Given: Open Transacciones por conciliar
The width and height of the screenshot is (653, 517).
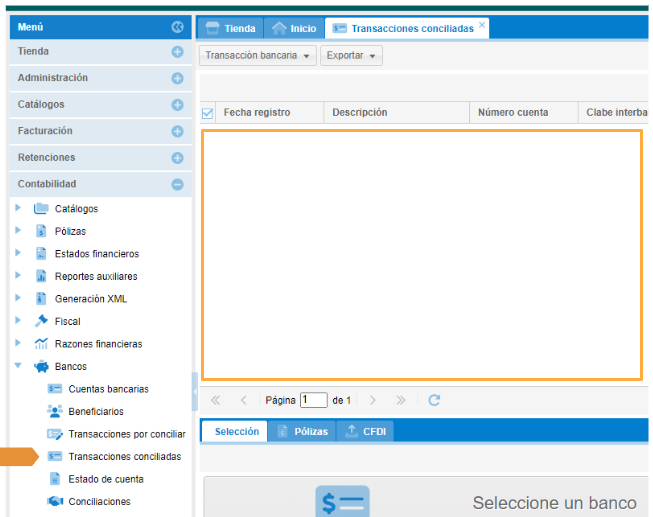Looking at the screenshot, I should click(126, 434).
